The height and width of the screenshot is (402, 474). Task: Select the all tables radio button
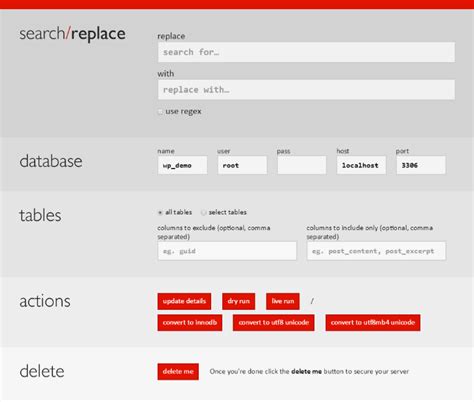pyautogui.click(x=160, y=213)
